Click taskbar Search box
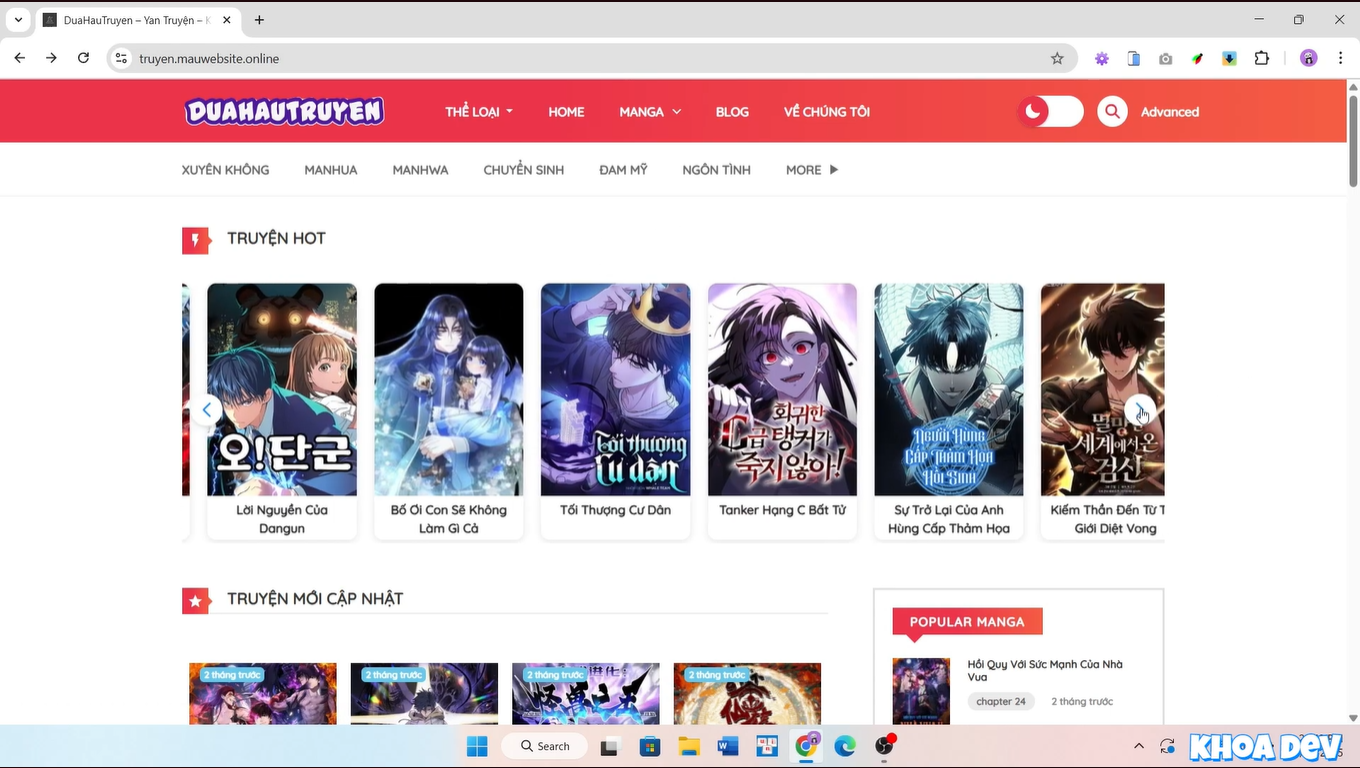The width and height of the screenshot is (1360, 768). click(x=545, y=746)
